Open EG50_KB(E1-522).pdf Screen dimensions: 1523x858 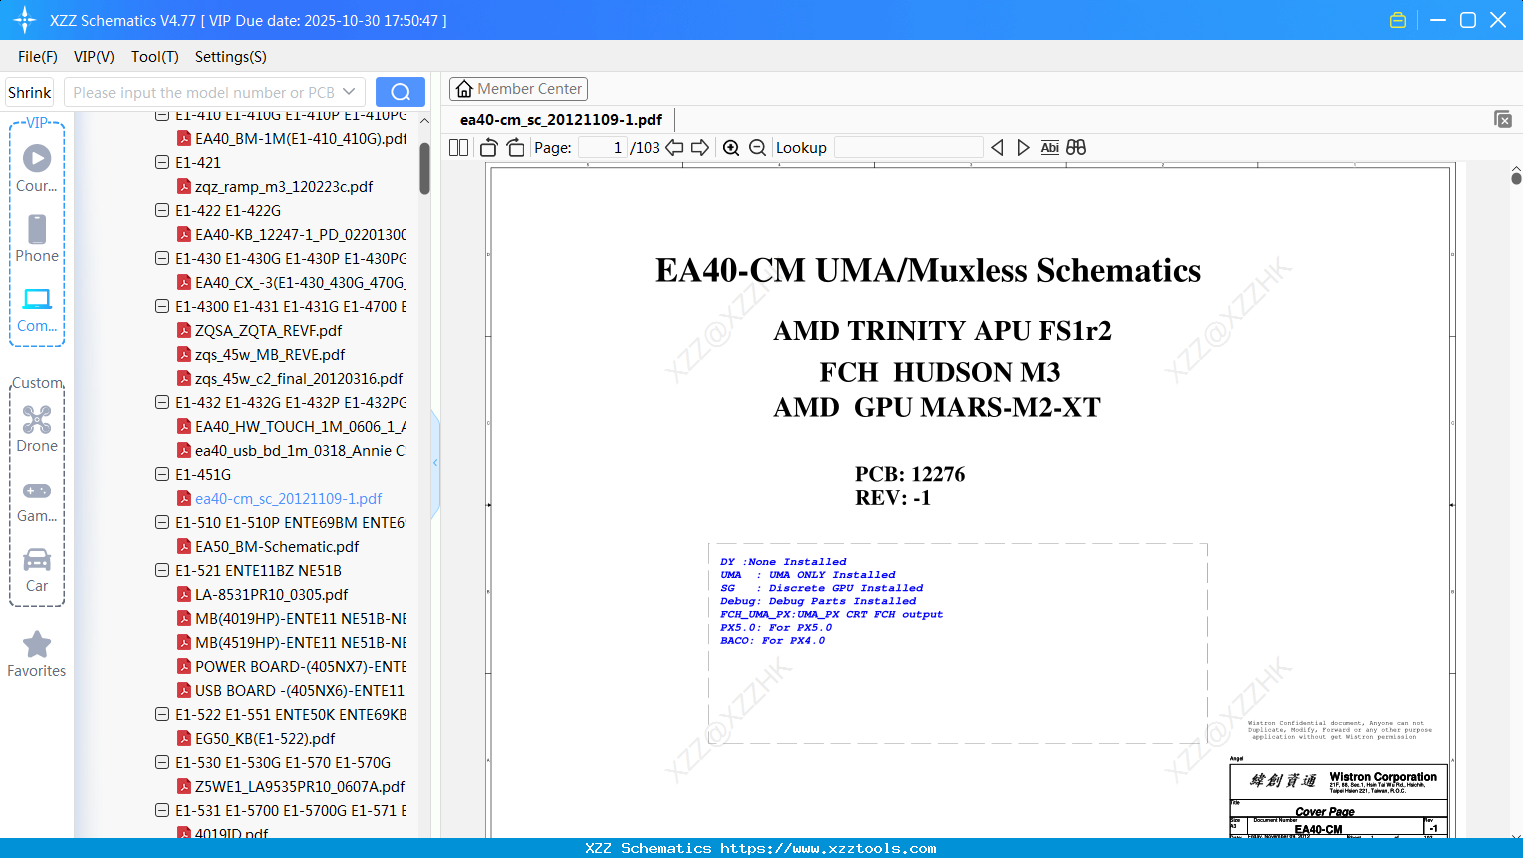[265, 738]
